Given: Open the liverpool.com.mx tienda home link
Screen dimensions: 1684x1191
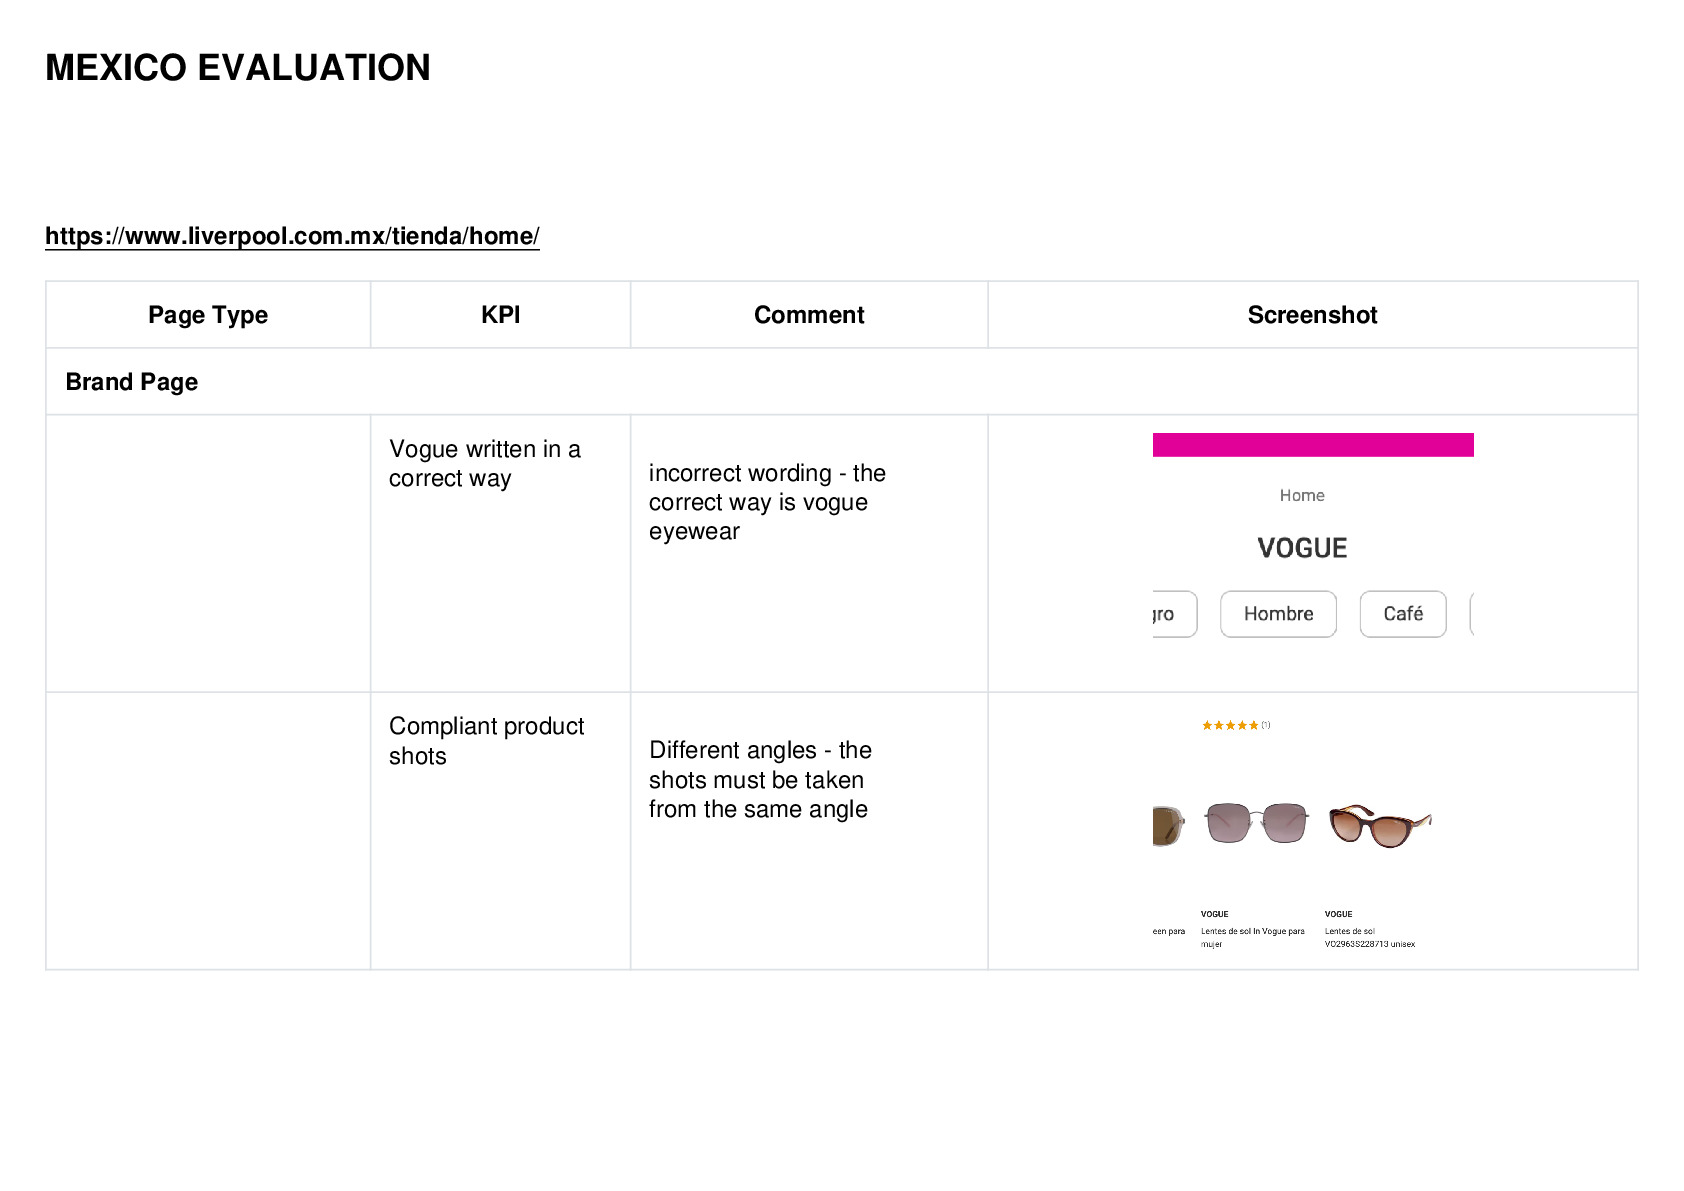Looking at the screenshot, I should coord(292,236).
